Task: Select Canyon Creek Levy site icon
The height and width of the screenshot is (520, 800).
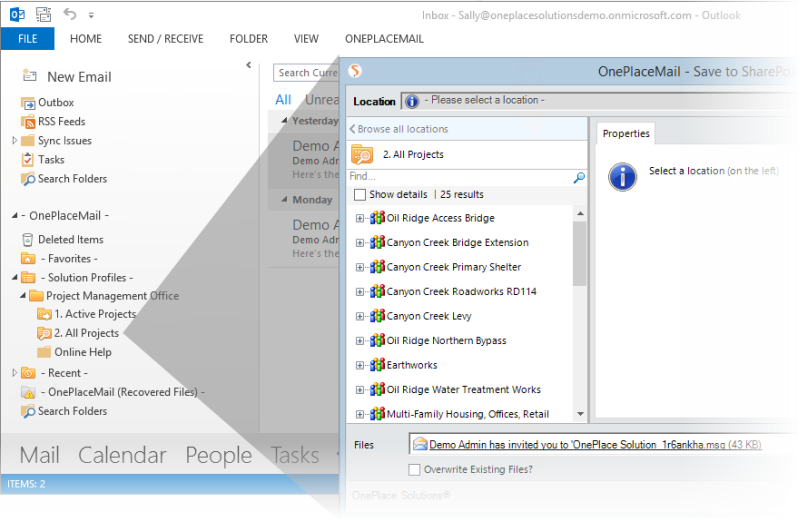Action: tap(377, 315)
